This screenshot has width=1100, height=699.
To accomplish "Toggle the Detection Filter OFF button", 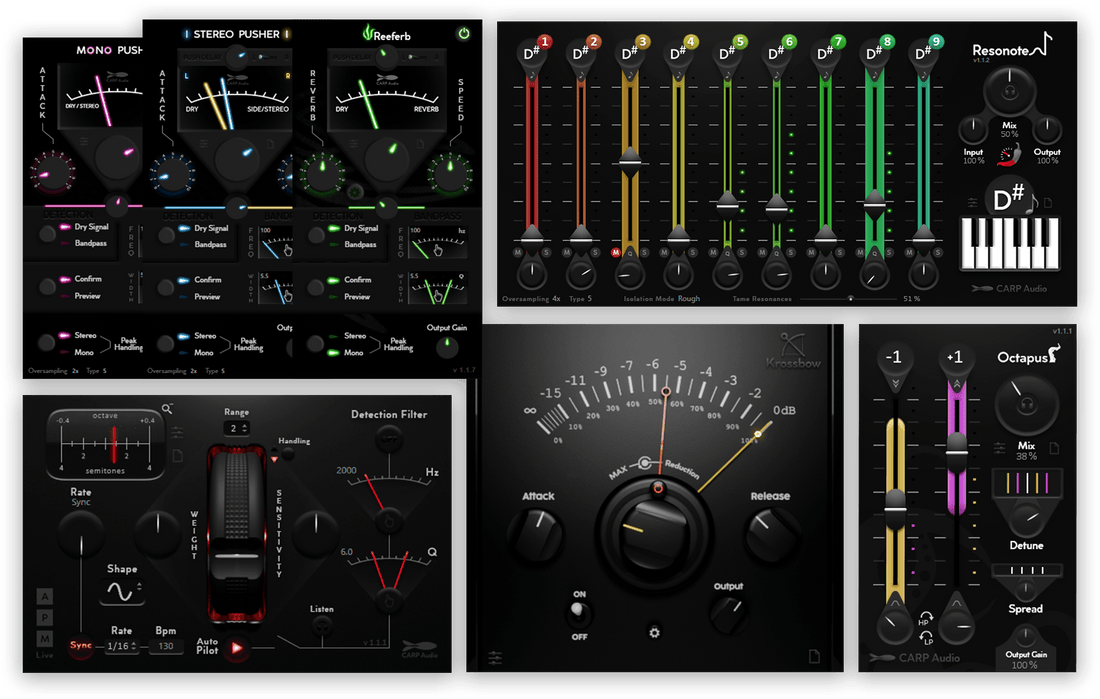I will 389,441.
